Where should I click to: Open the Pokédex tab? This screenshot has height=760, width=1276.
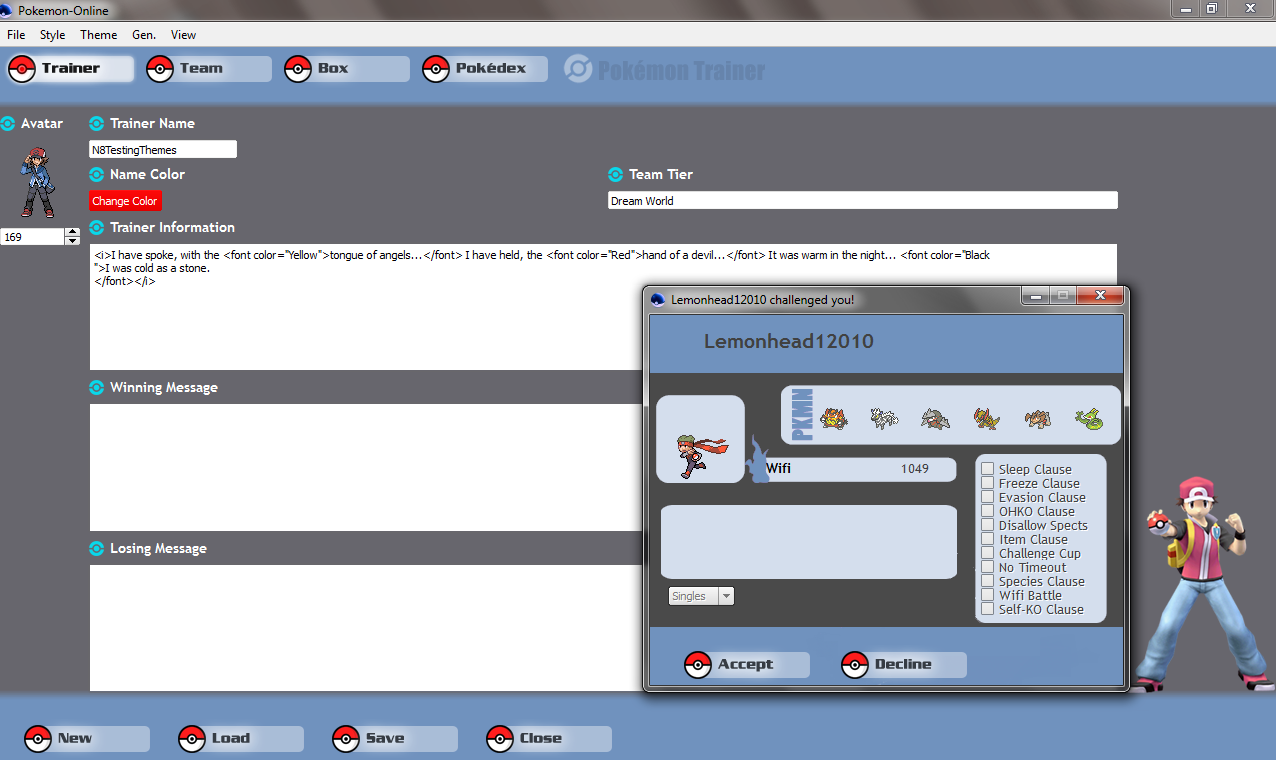tap(484, 69)
